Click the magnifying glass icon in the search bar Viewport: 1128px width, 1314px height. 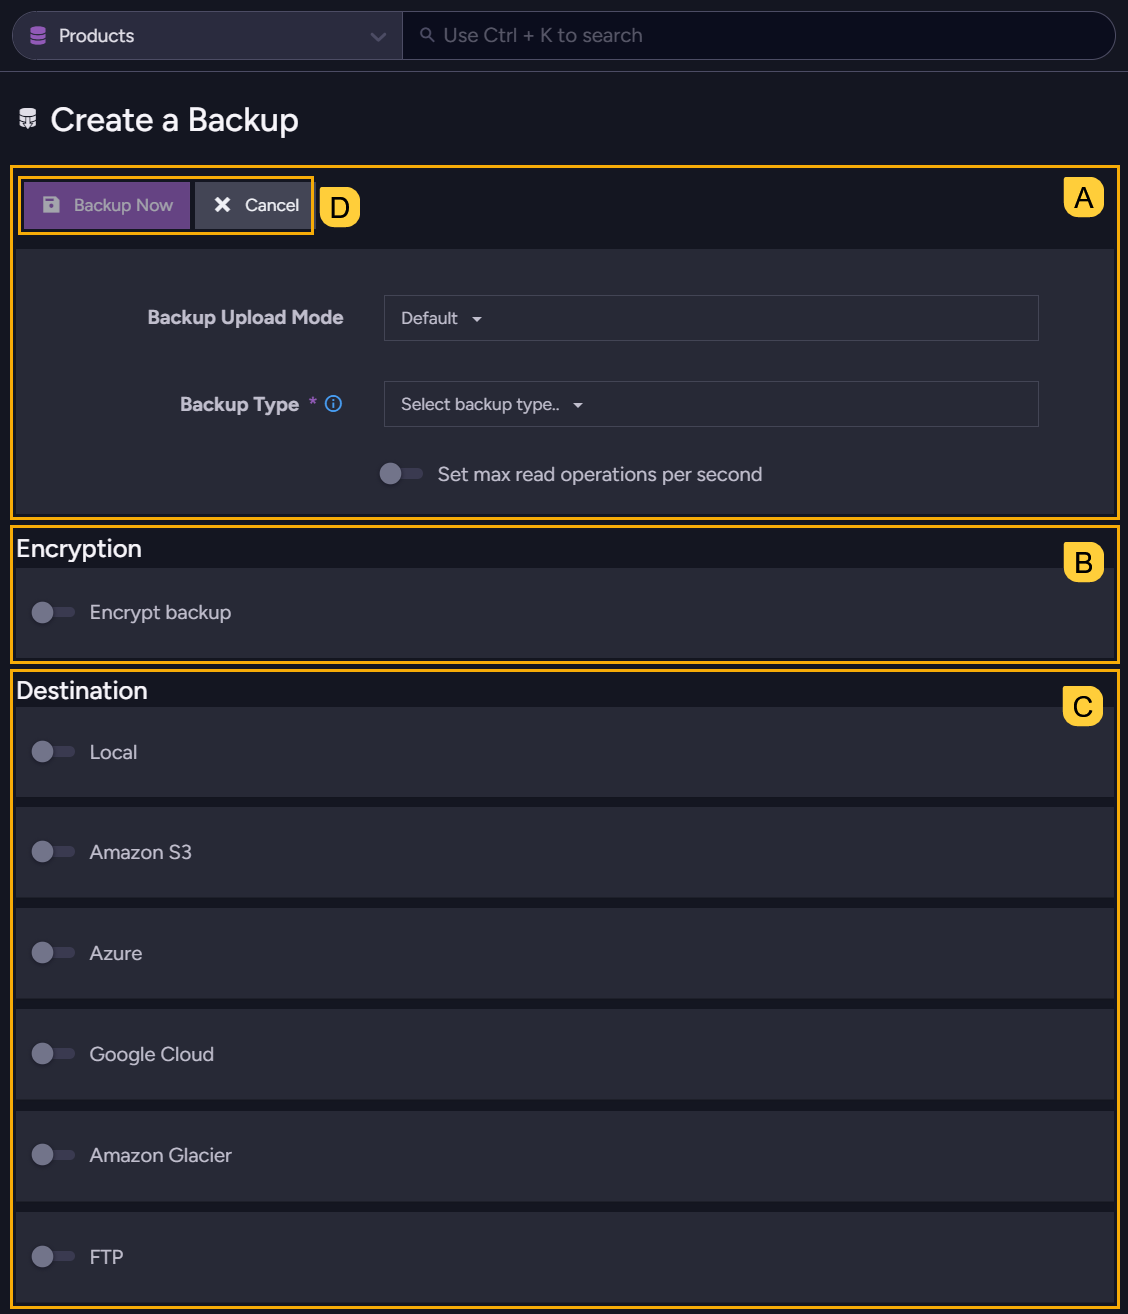[x=427, y=35]
